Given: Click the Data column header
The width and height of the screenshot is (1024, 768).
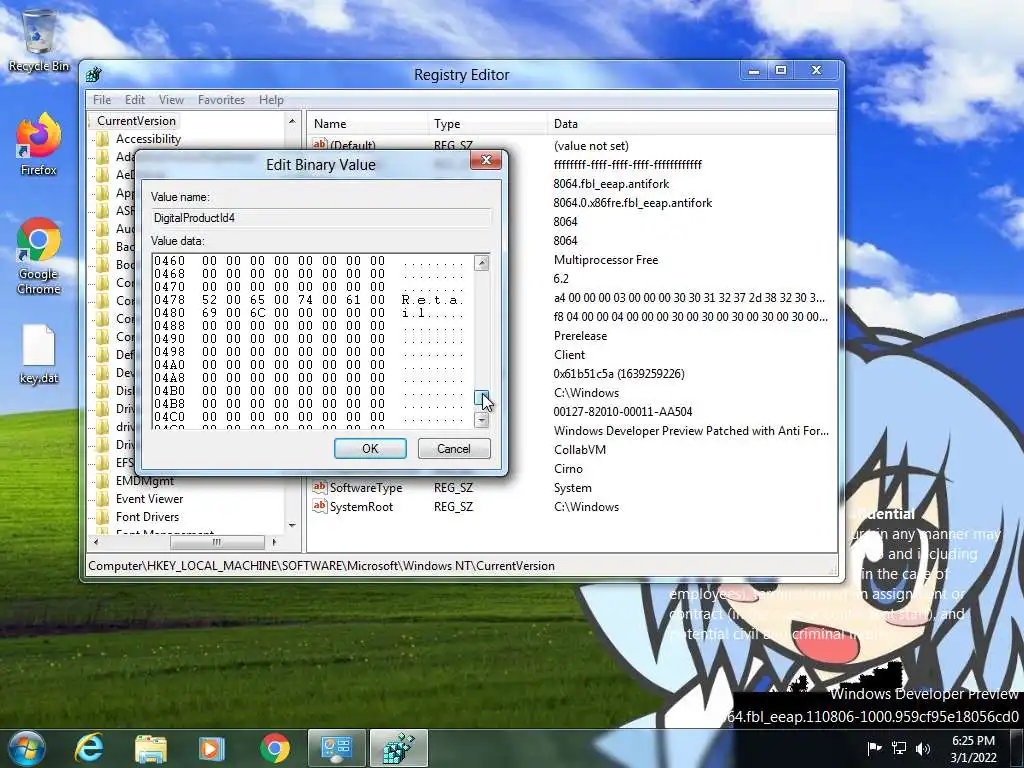Looking at the screenshot, I should 692,123.
